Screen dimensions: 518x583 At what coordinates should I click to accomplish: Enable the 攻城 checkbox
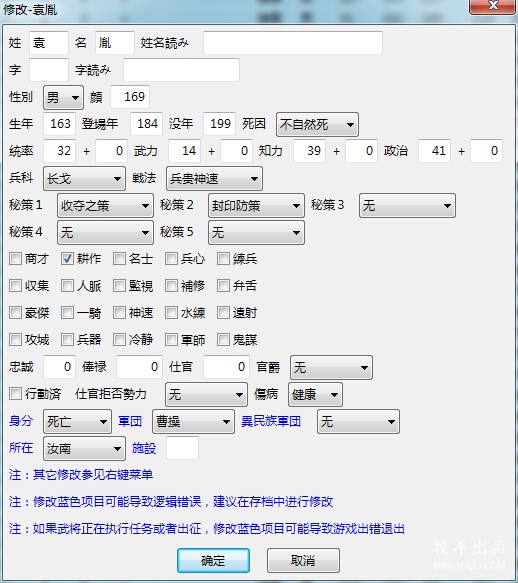(x=16, y=339)
